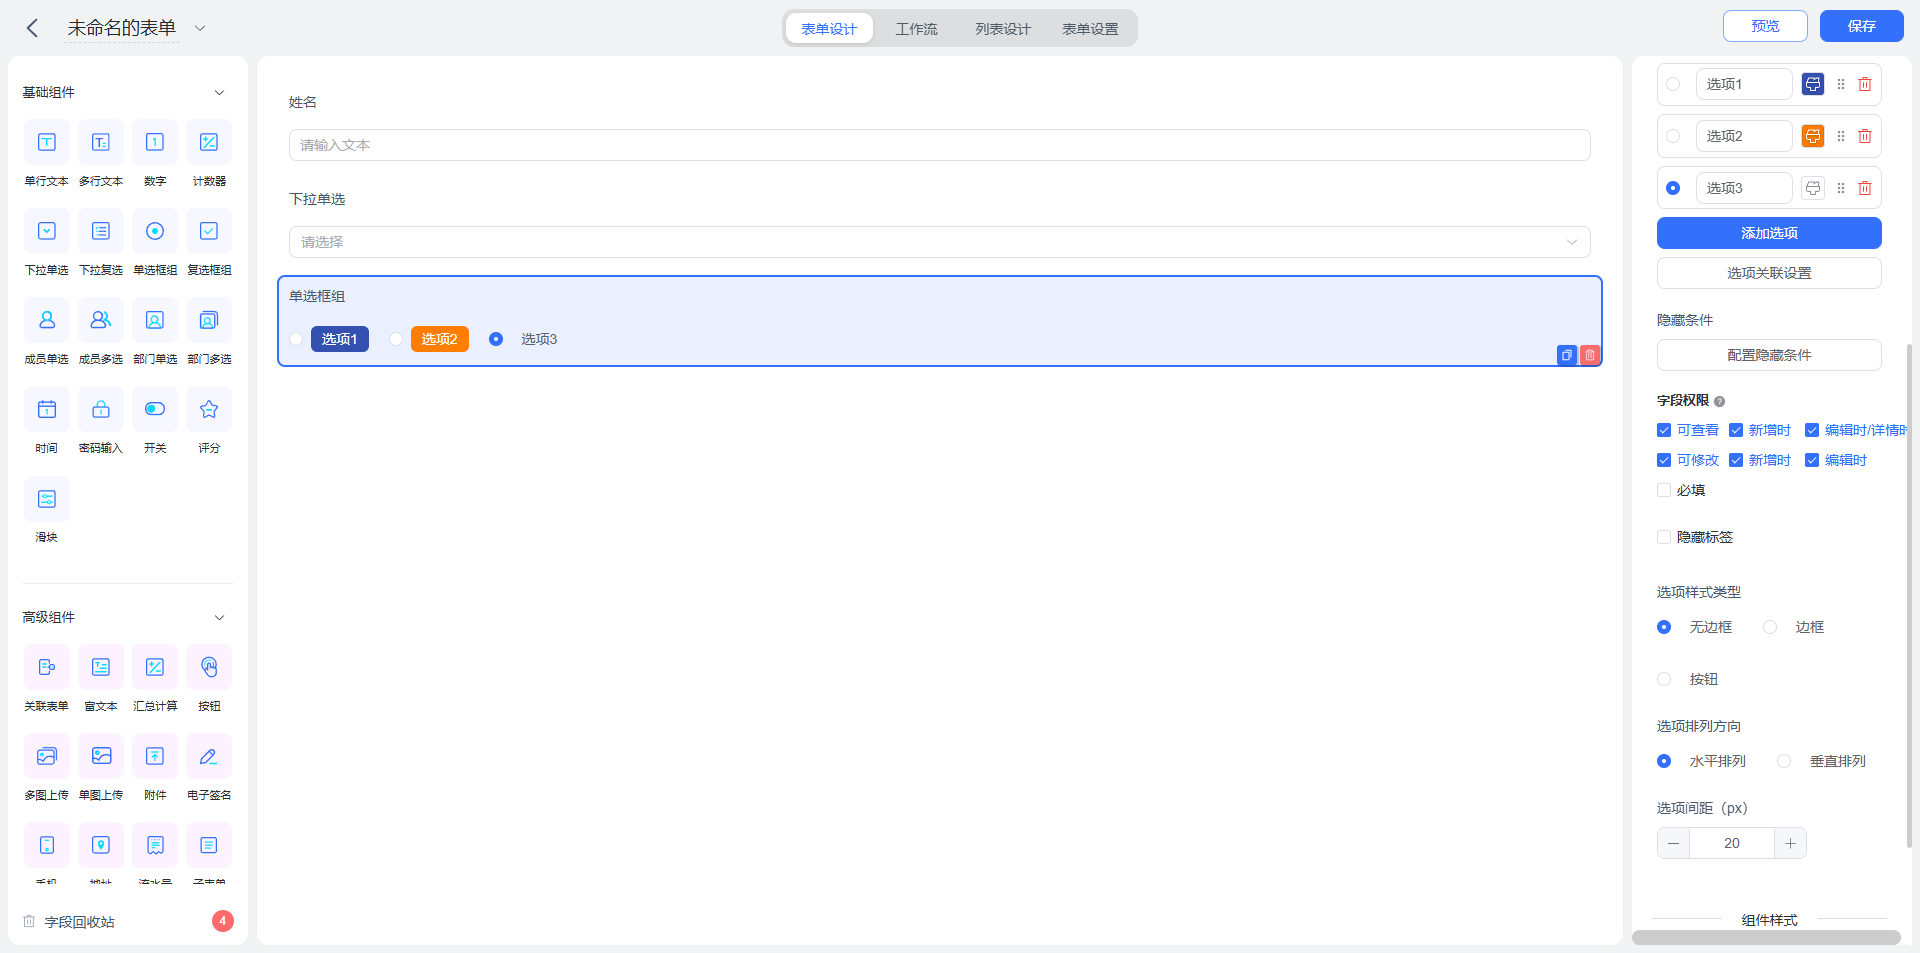Image resolution: width=1920 pixels, height=953 pixels.
Task: Collapse the 基础组件 section
Action: tap(220, 92)
